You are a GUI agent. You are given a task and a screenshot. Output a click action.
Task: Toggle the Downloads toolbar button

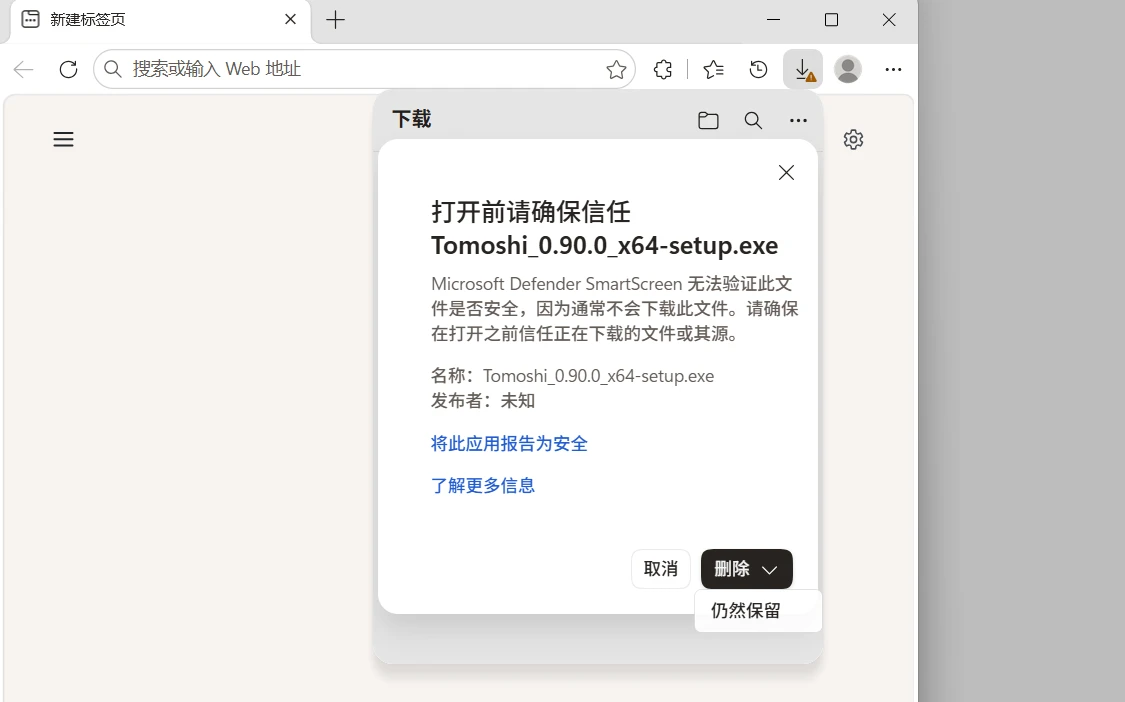(803, 69)
